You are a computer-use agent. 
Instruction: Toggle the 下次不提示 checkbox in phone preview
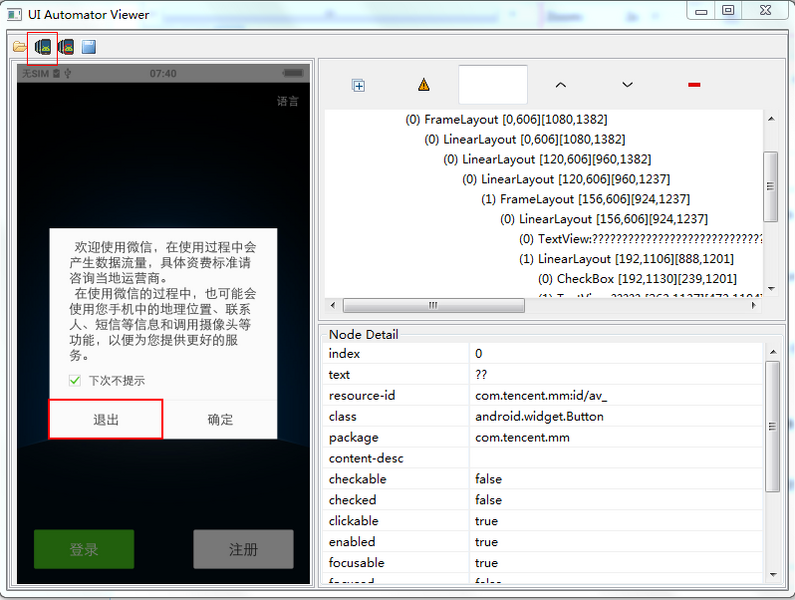pos(75,380)
